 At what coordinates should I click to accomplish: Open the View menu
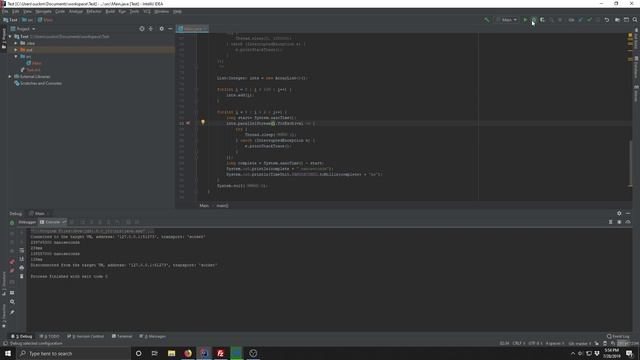(27, 11)
